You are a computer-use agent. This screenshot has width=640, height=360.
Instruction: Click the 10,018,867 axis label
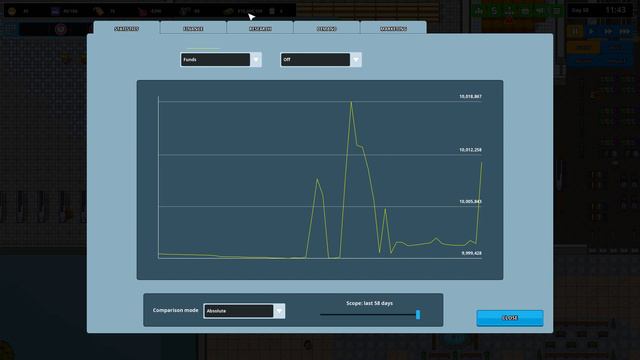pyautogui.click(x=471, y=97)
